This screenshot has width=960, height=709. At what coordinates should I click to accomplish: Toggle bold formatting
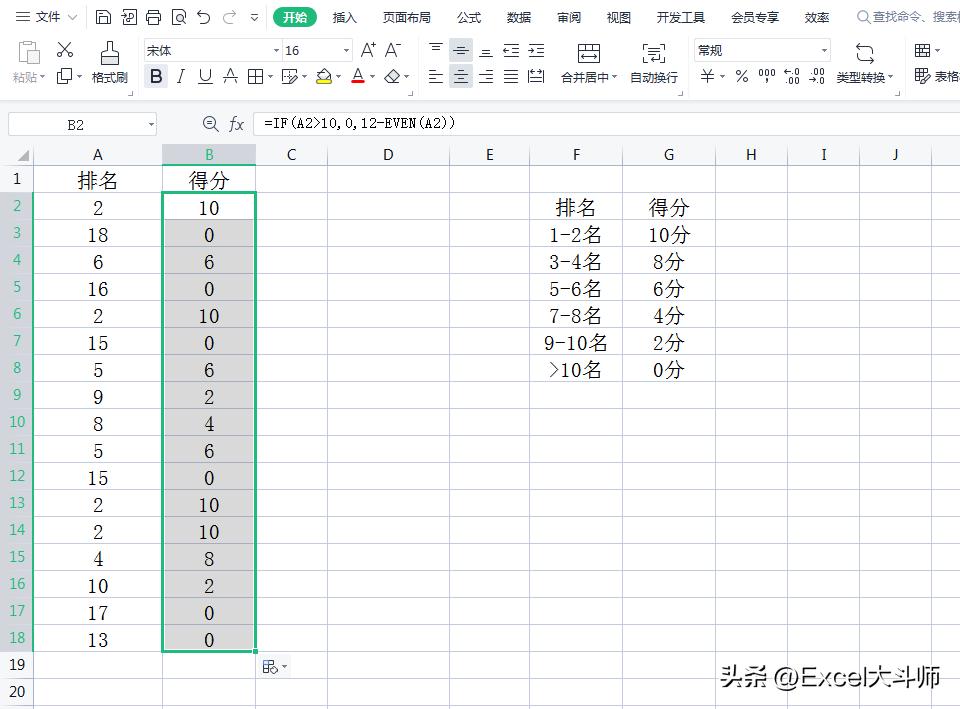click(156, 76)
